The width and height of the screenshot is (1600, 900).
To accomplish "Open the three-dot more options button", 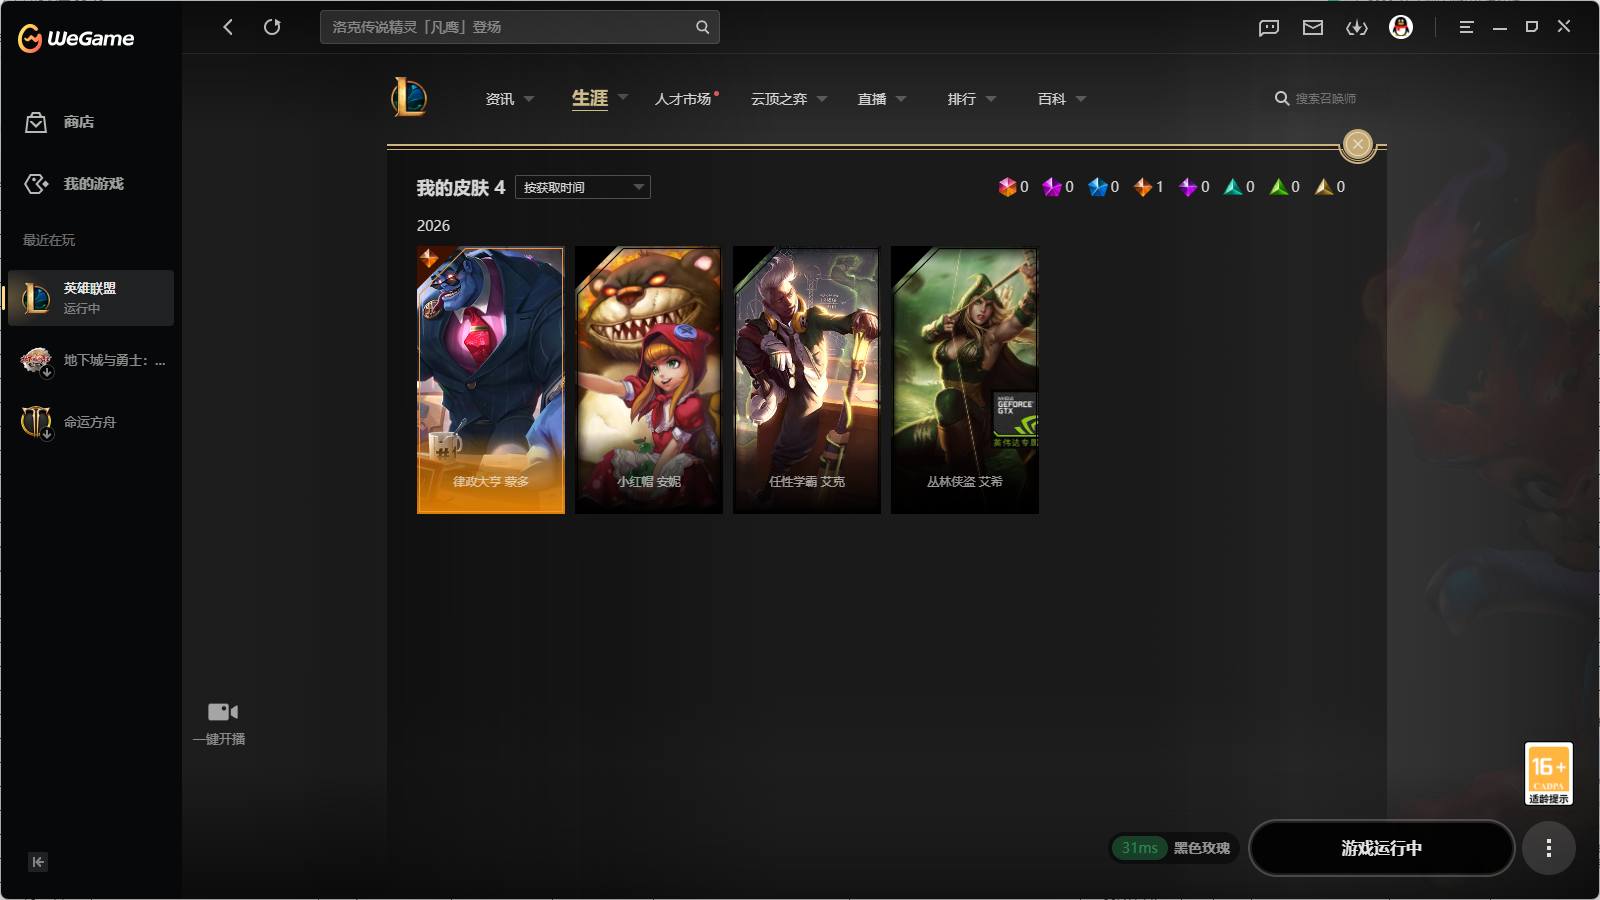I will pyautogui.click(x=1549, y=848).
